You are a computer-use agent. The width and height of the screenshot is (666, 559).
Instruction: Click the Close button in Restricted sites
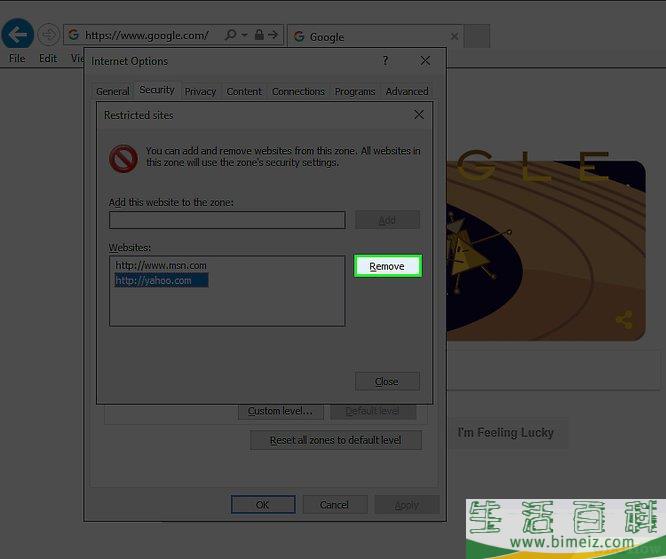click(387, 381)
